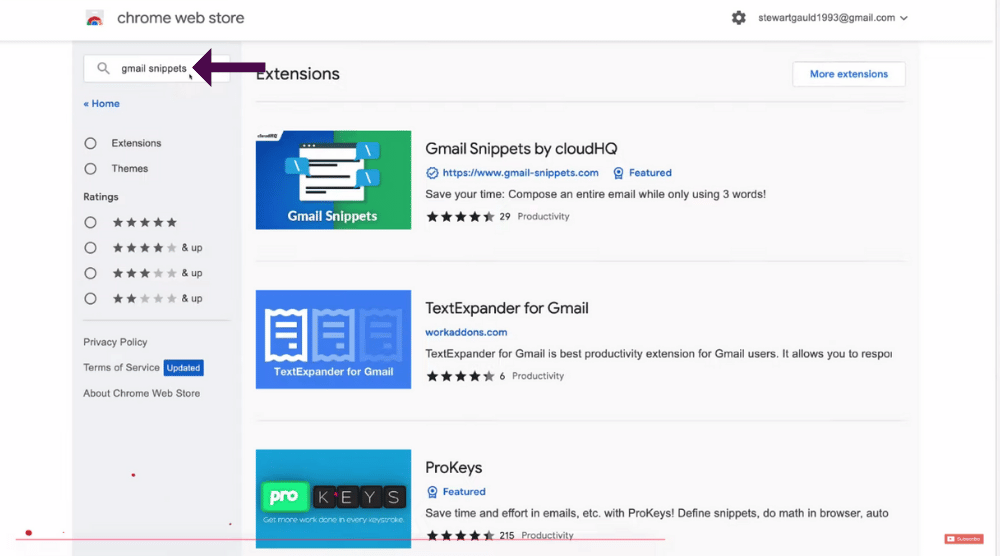Open About Chrome Web Store link
Viewport: 1000px width, 556px height.
coord(142,393)
